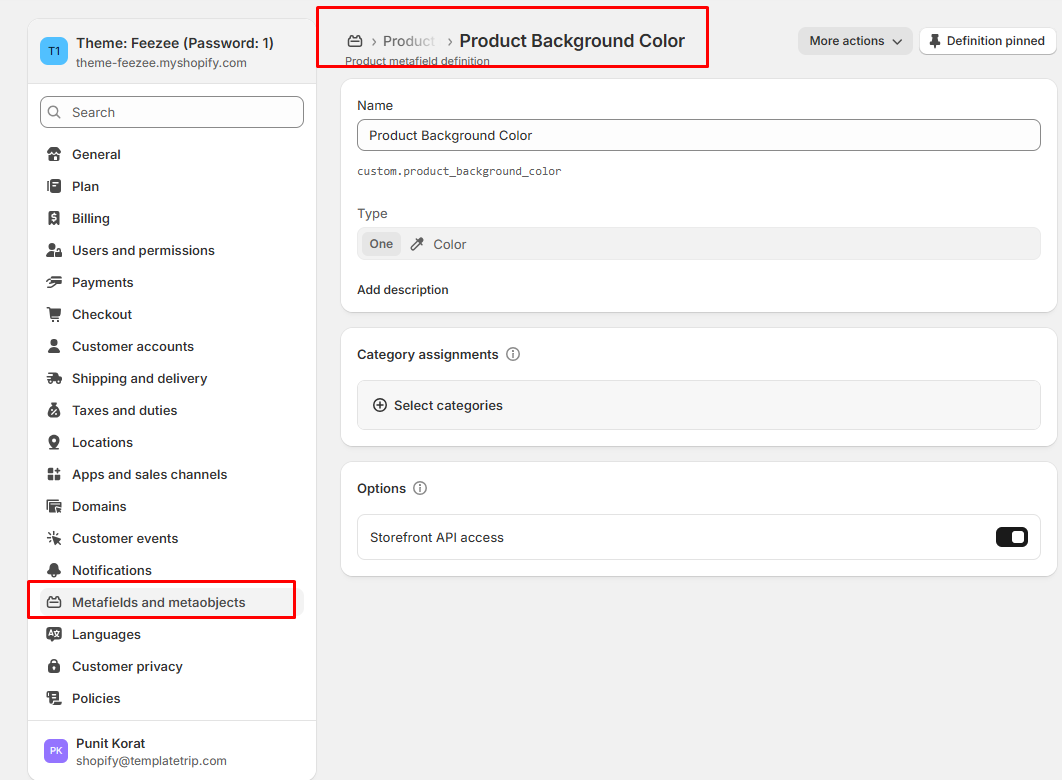Screen dimensions: 1062x780
Task: Click the info icon next to Options
Action: click(420, 488)
